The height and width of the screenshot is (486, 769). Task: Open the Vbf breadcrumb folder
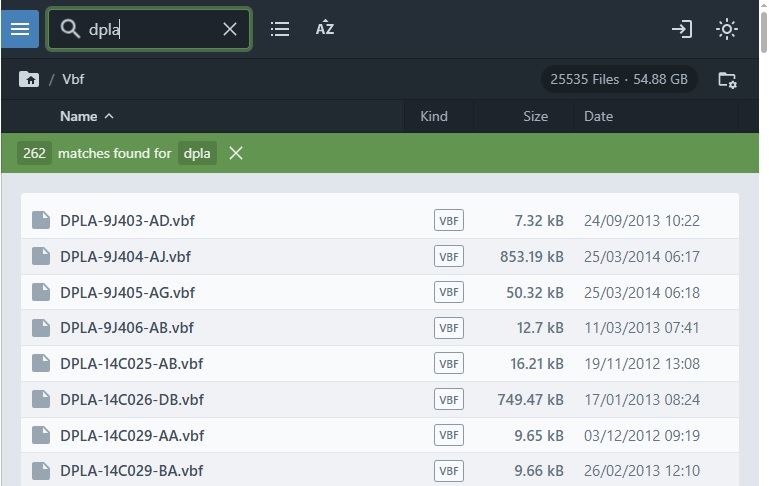click(x=73, y=79)
